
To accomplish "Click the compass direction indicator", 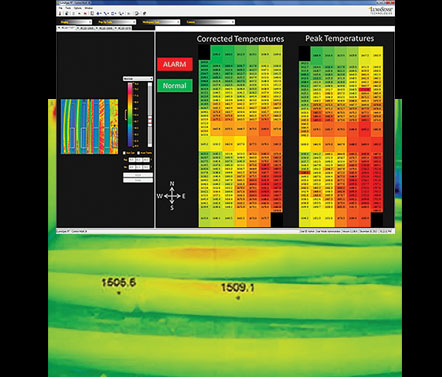I will [x=172, y=196].
